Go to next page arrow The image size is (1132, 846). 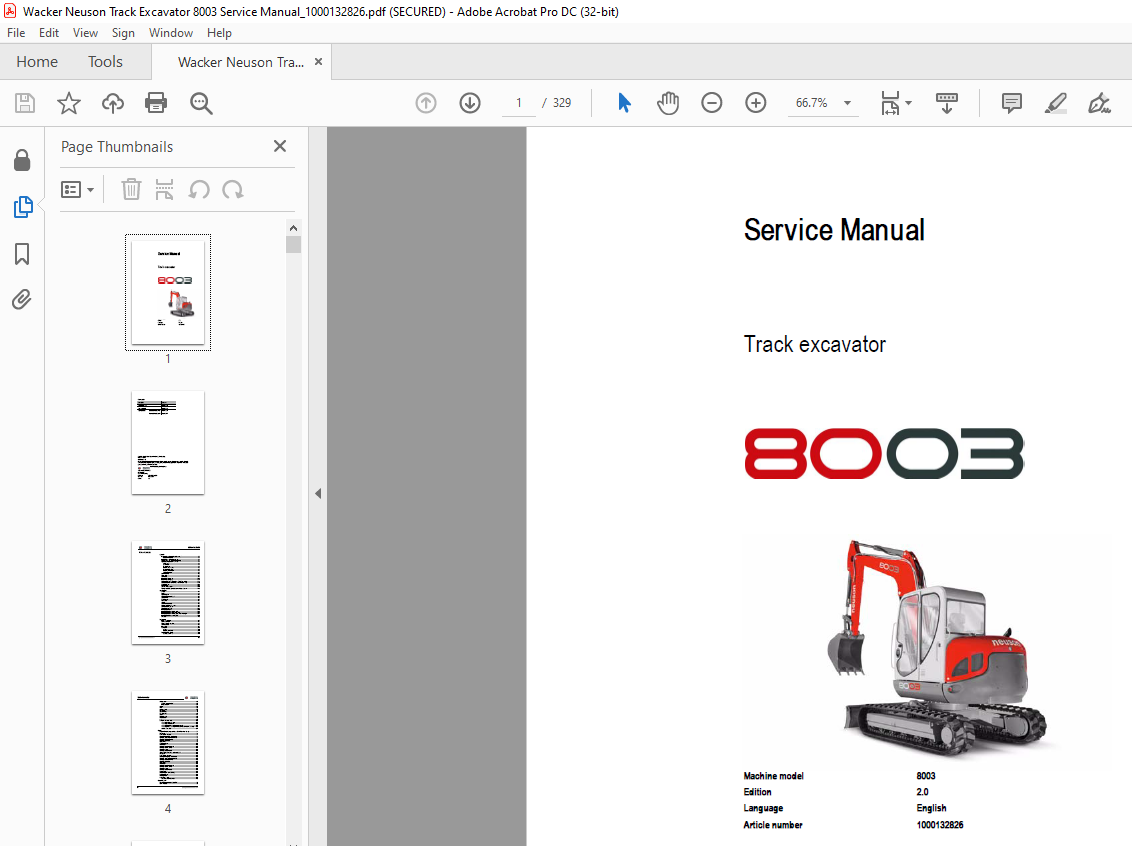(x=470, y=103)
